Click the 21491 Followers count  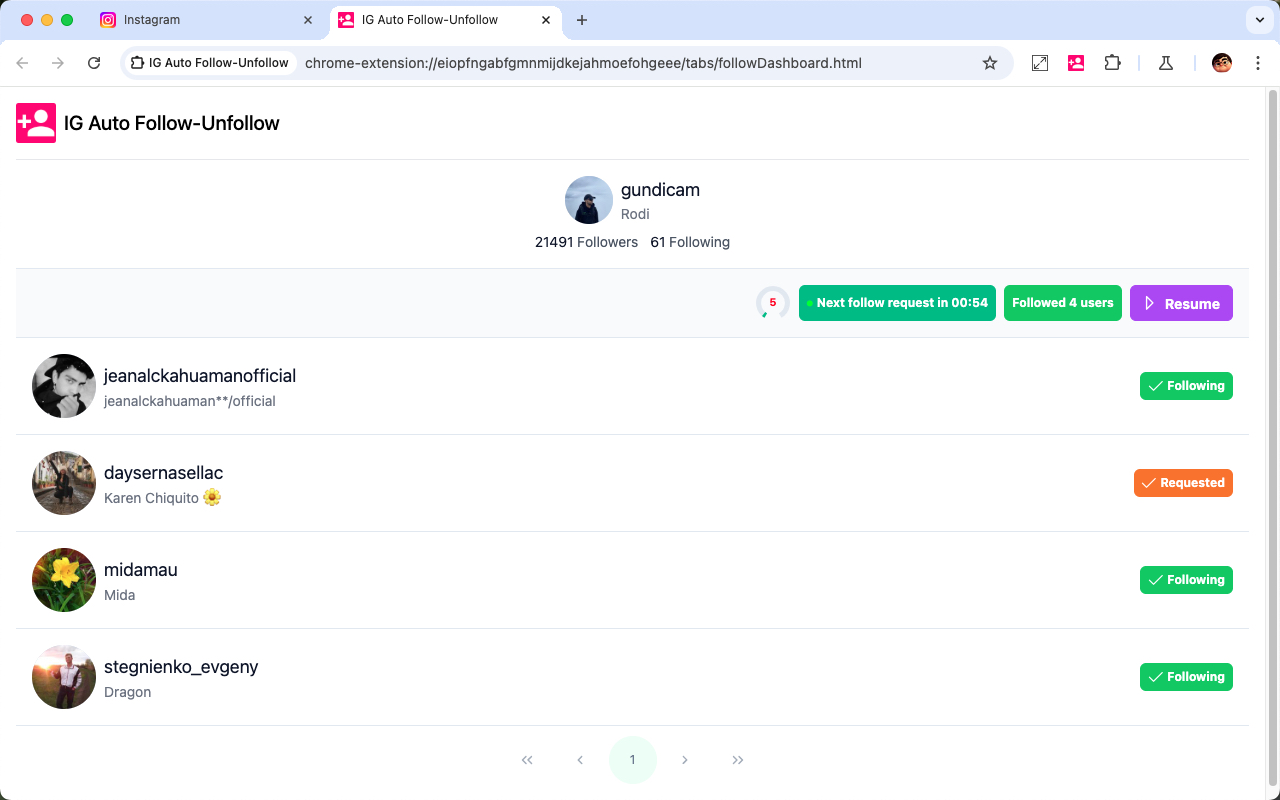coord(586,242)
